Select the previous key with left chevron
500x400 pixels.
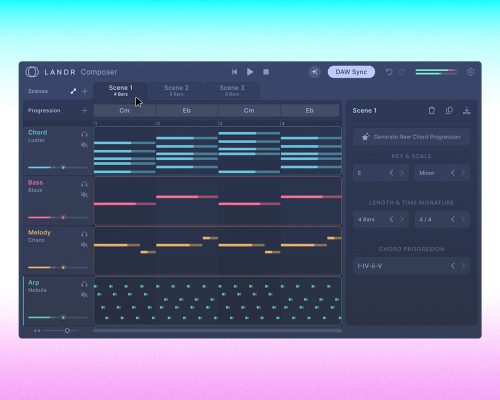tap(391, 173)
